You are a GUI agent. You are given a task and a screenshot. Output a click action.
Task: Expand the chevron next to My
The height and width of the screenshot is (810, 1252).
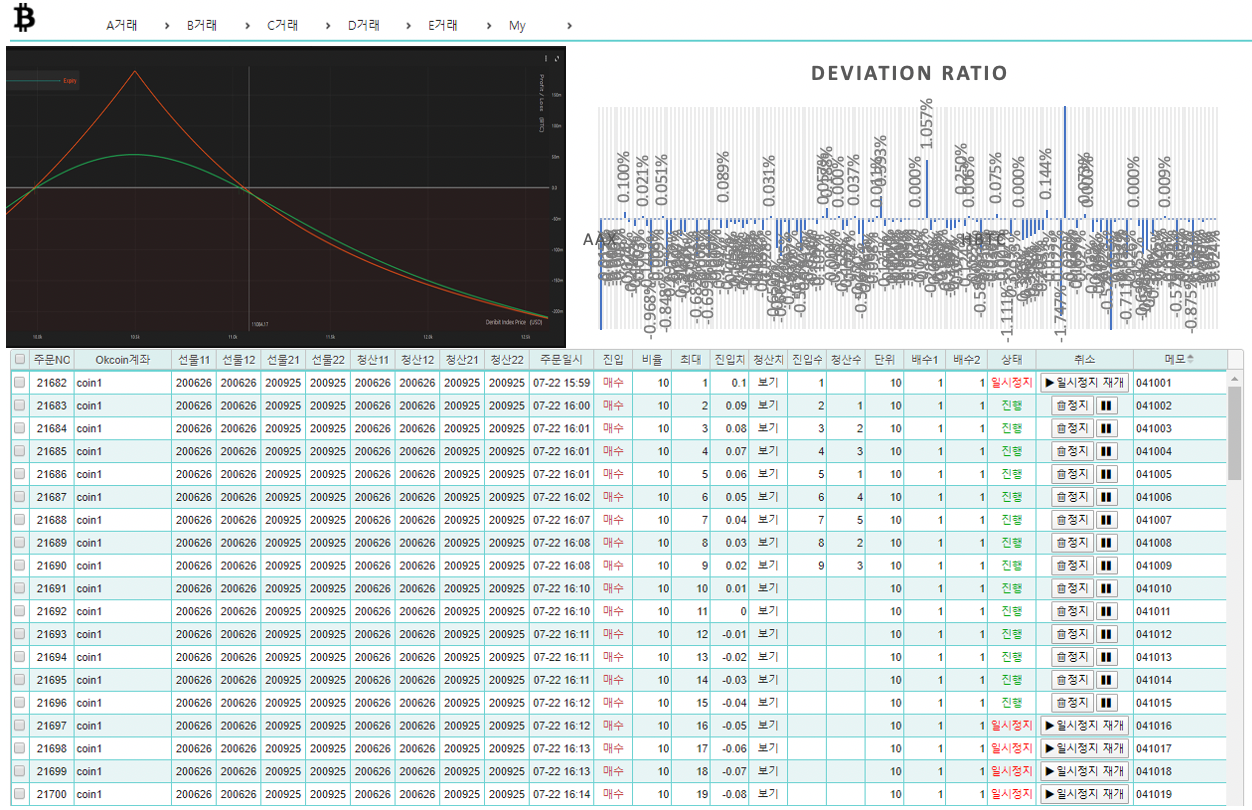[569, 26]
